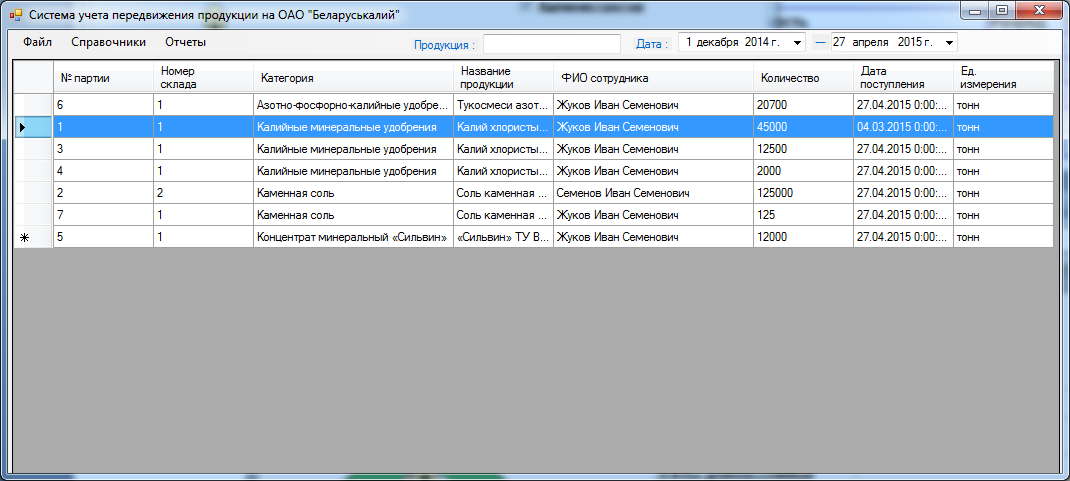The width and height of the screenshot is (1070, 481).
Task: Select year 2015 in end date picker
Action: coord(909,42)
